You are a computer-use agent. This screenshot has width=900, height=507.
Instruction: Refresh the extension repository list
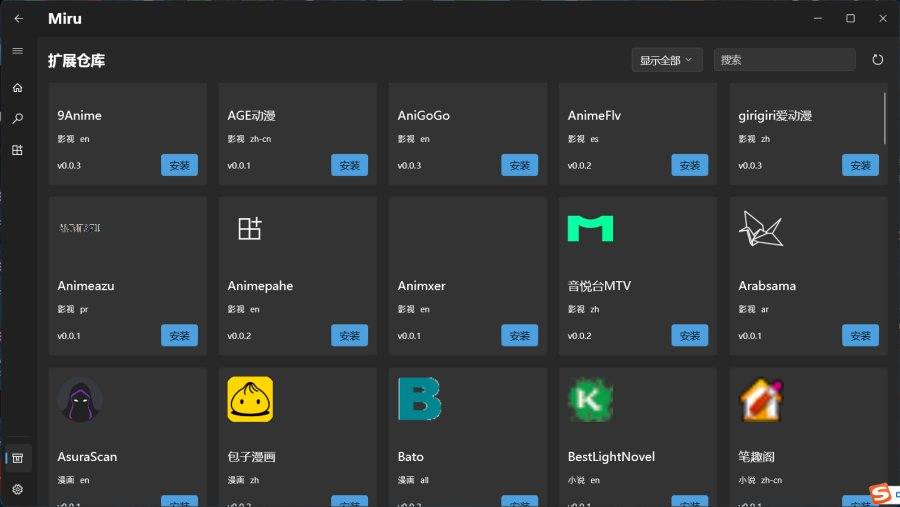[878, 60]
